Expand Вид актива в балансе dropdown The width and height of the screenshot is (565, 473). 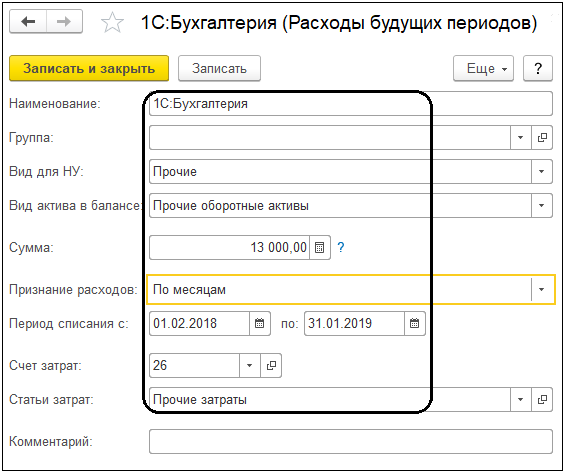542,206
